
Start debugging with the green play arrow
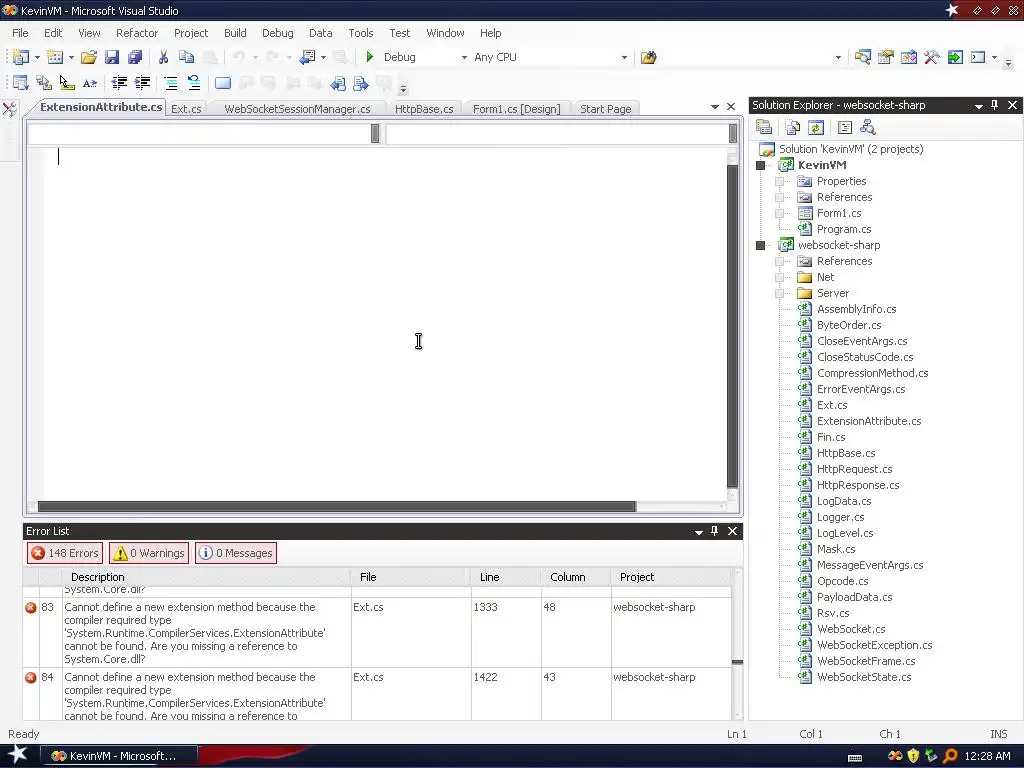point(370,57)
